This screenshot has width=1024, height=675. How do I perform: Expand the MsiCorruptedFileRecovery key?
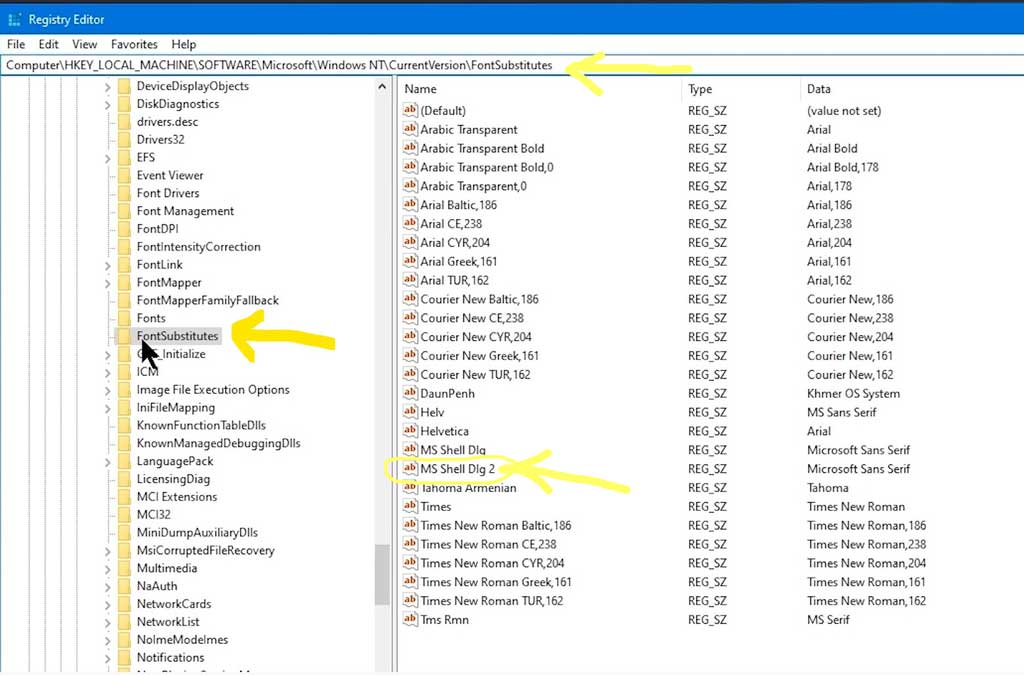point(108,551)
